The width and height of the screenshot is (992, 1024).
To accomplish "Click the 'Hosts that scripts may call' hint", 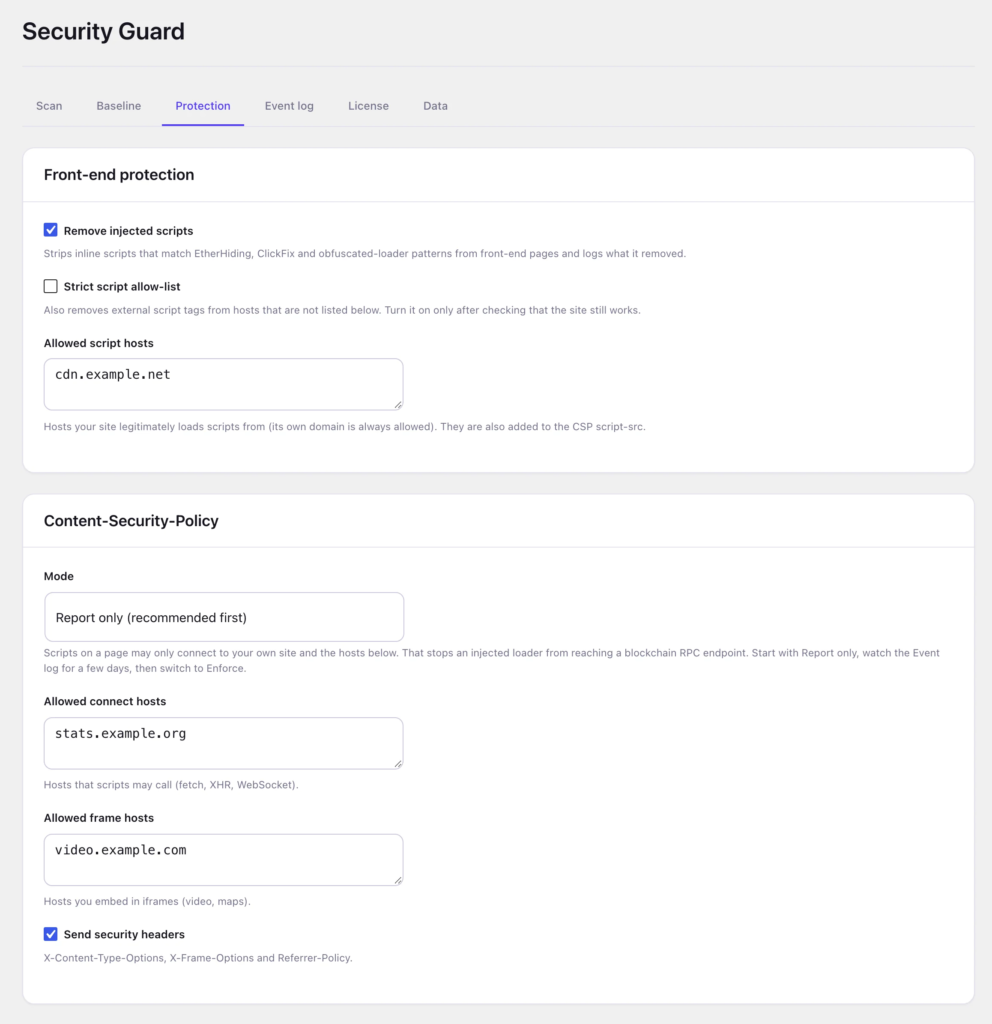I will click(171, 784).
